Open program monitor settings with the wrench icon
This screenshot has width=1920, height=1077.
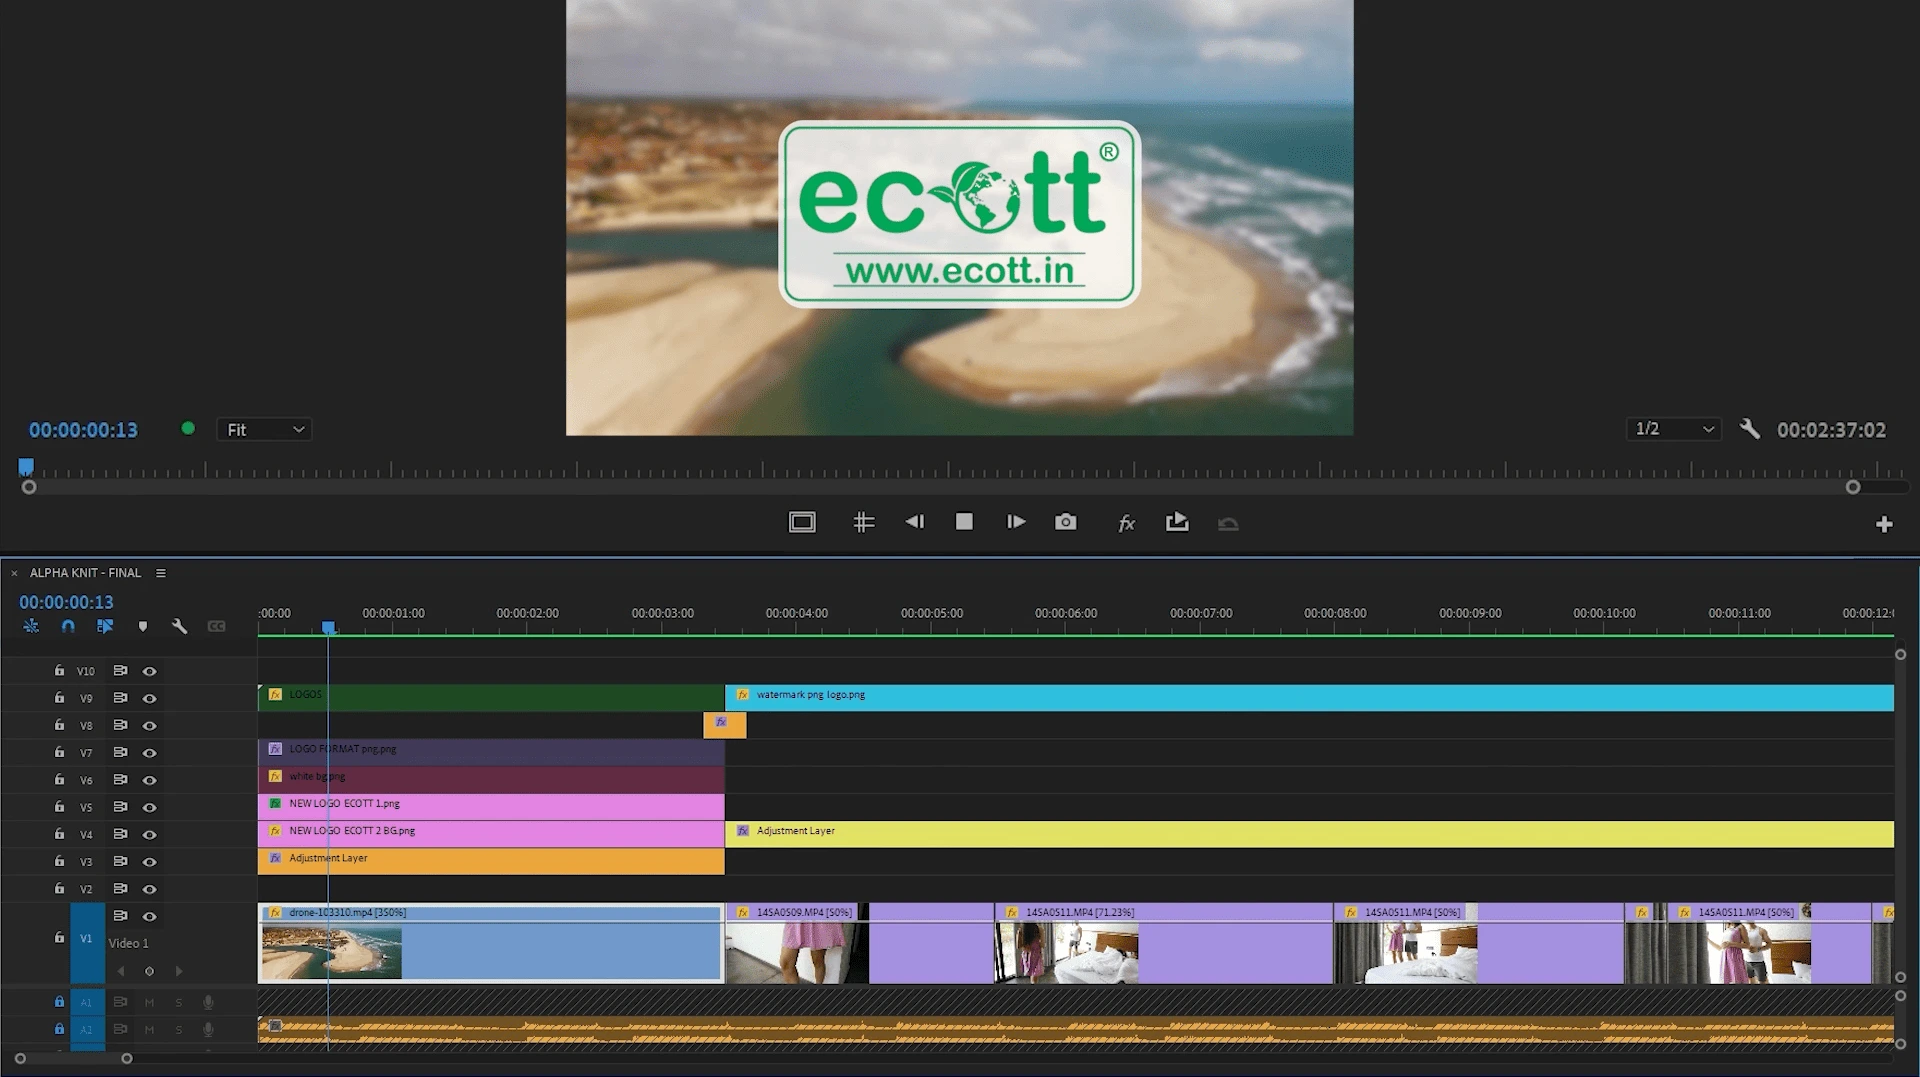click(x=1749, y=429)
